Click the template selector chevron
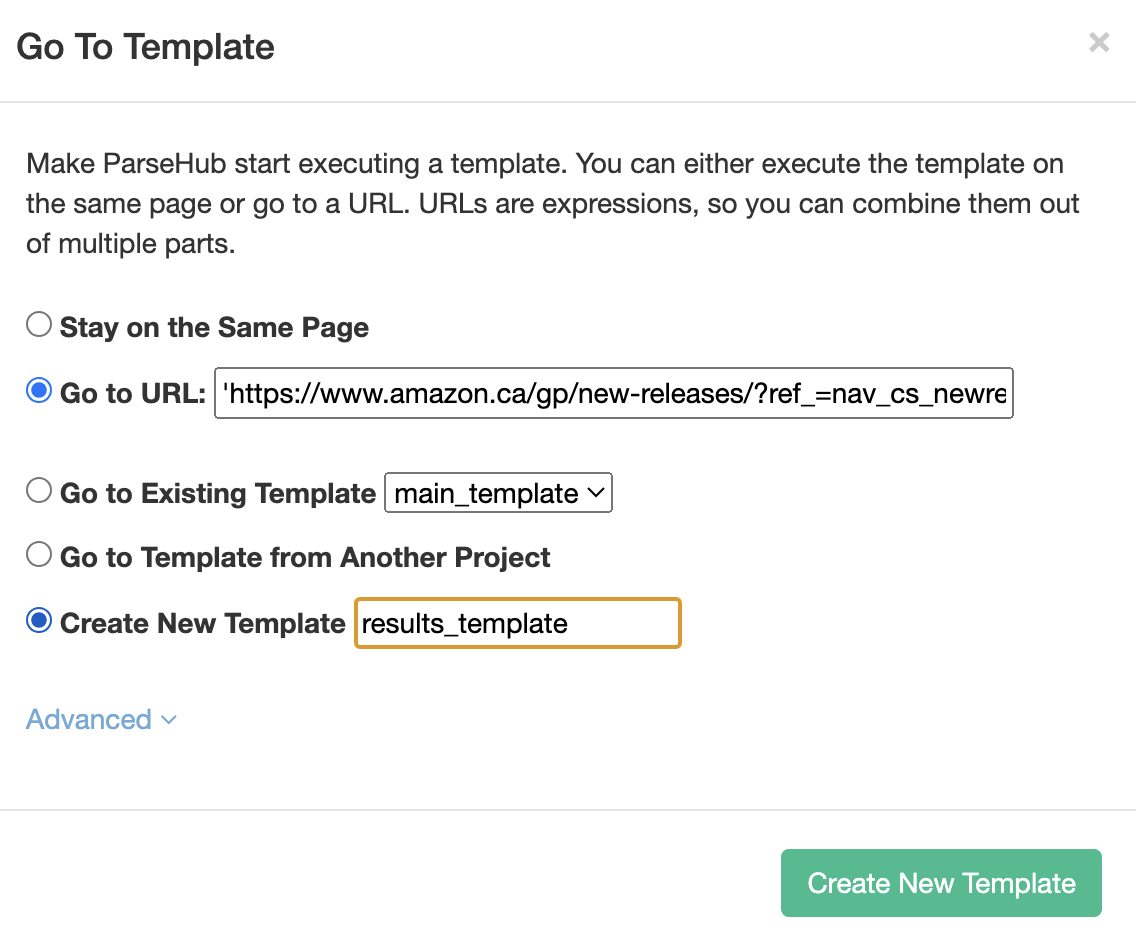Screen dimensions: 1136x940 [597, 492]
